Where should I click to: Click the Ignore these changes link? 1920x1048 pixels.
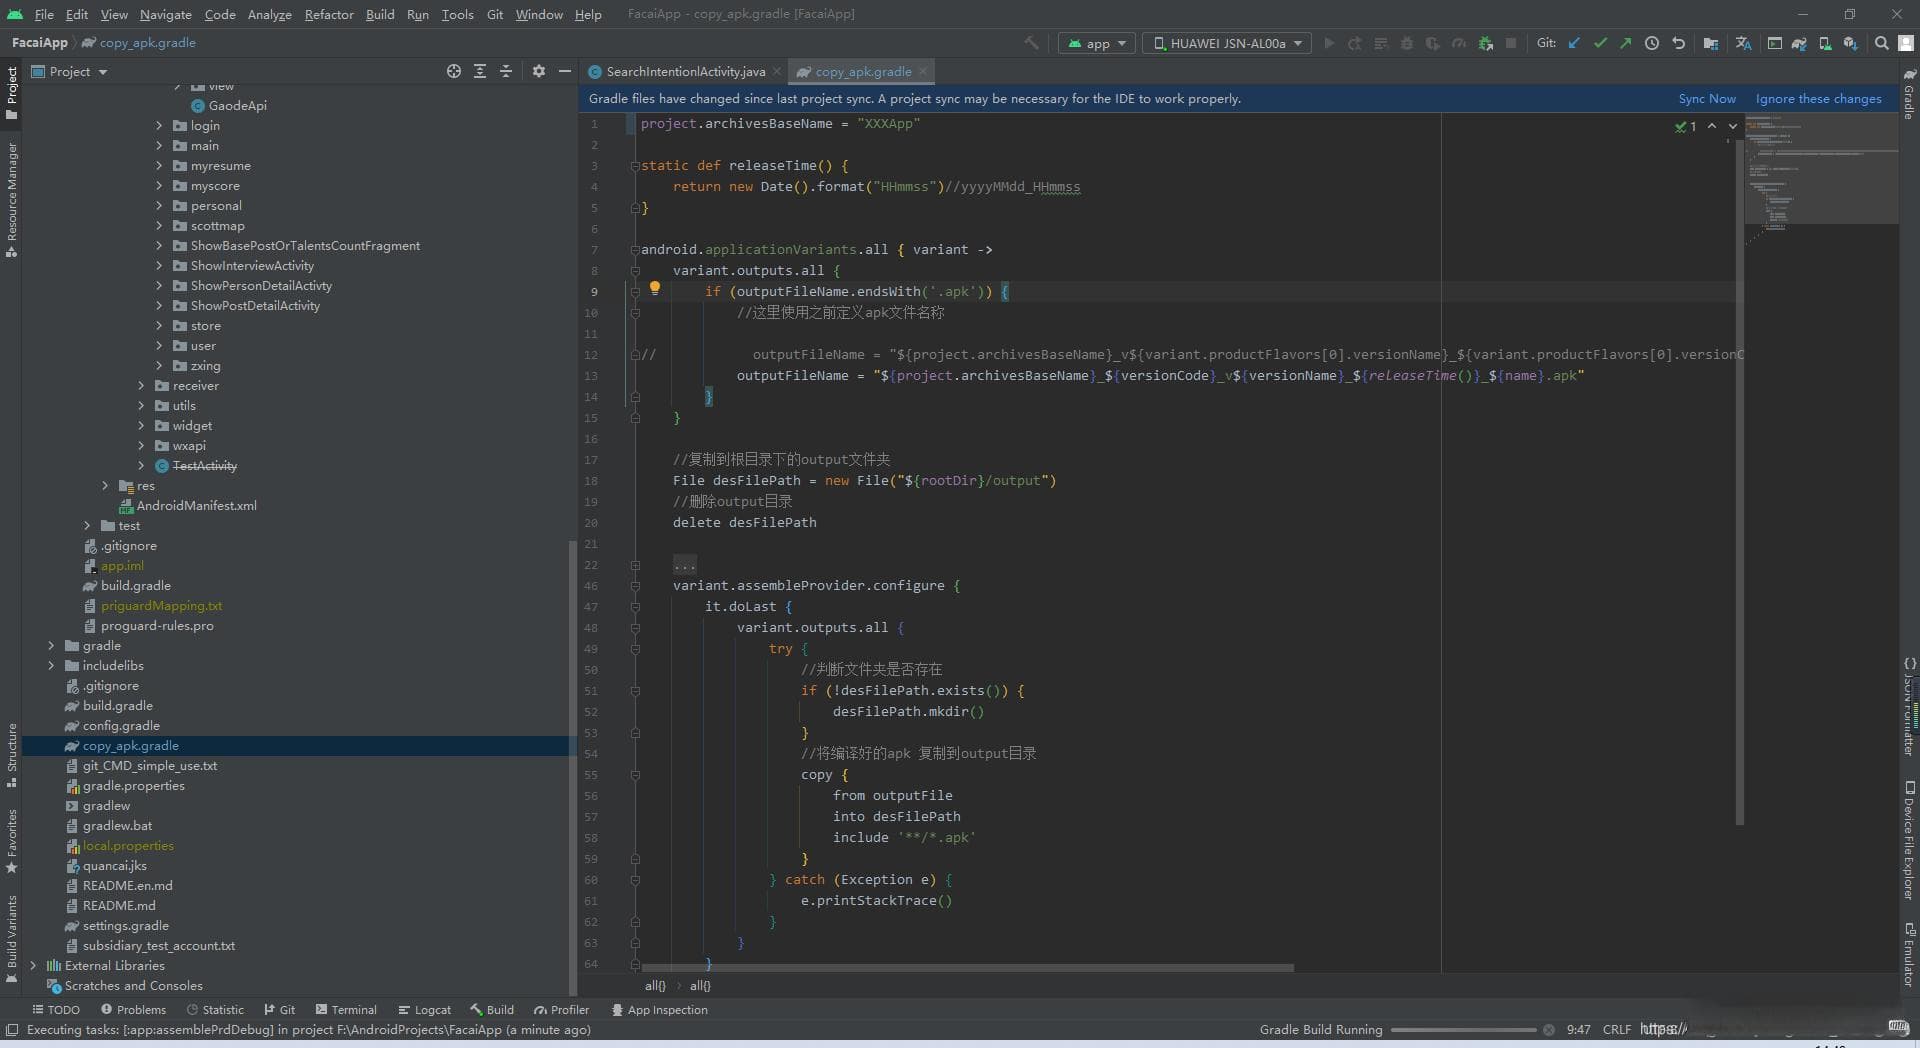(x=1818, y=98)
